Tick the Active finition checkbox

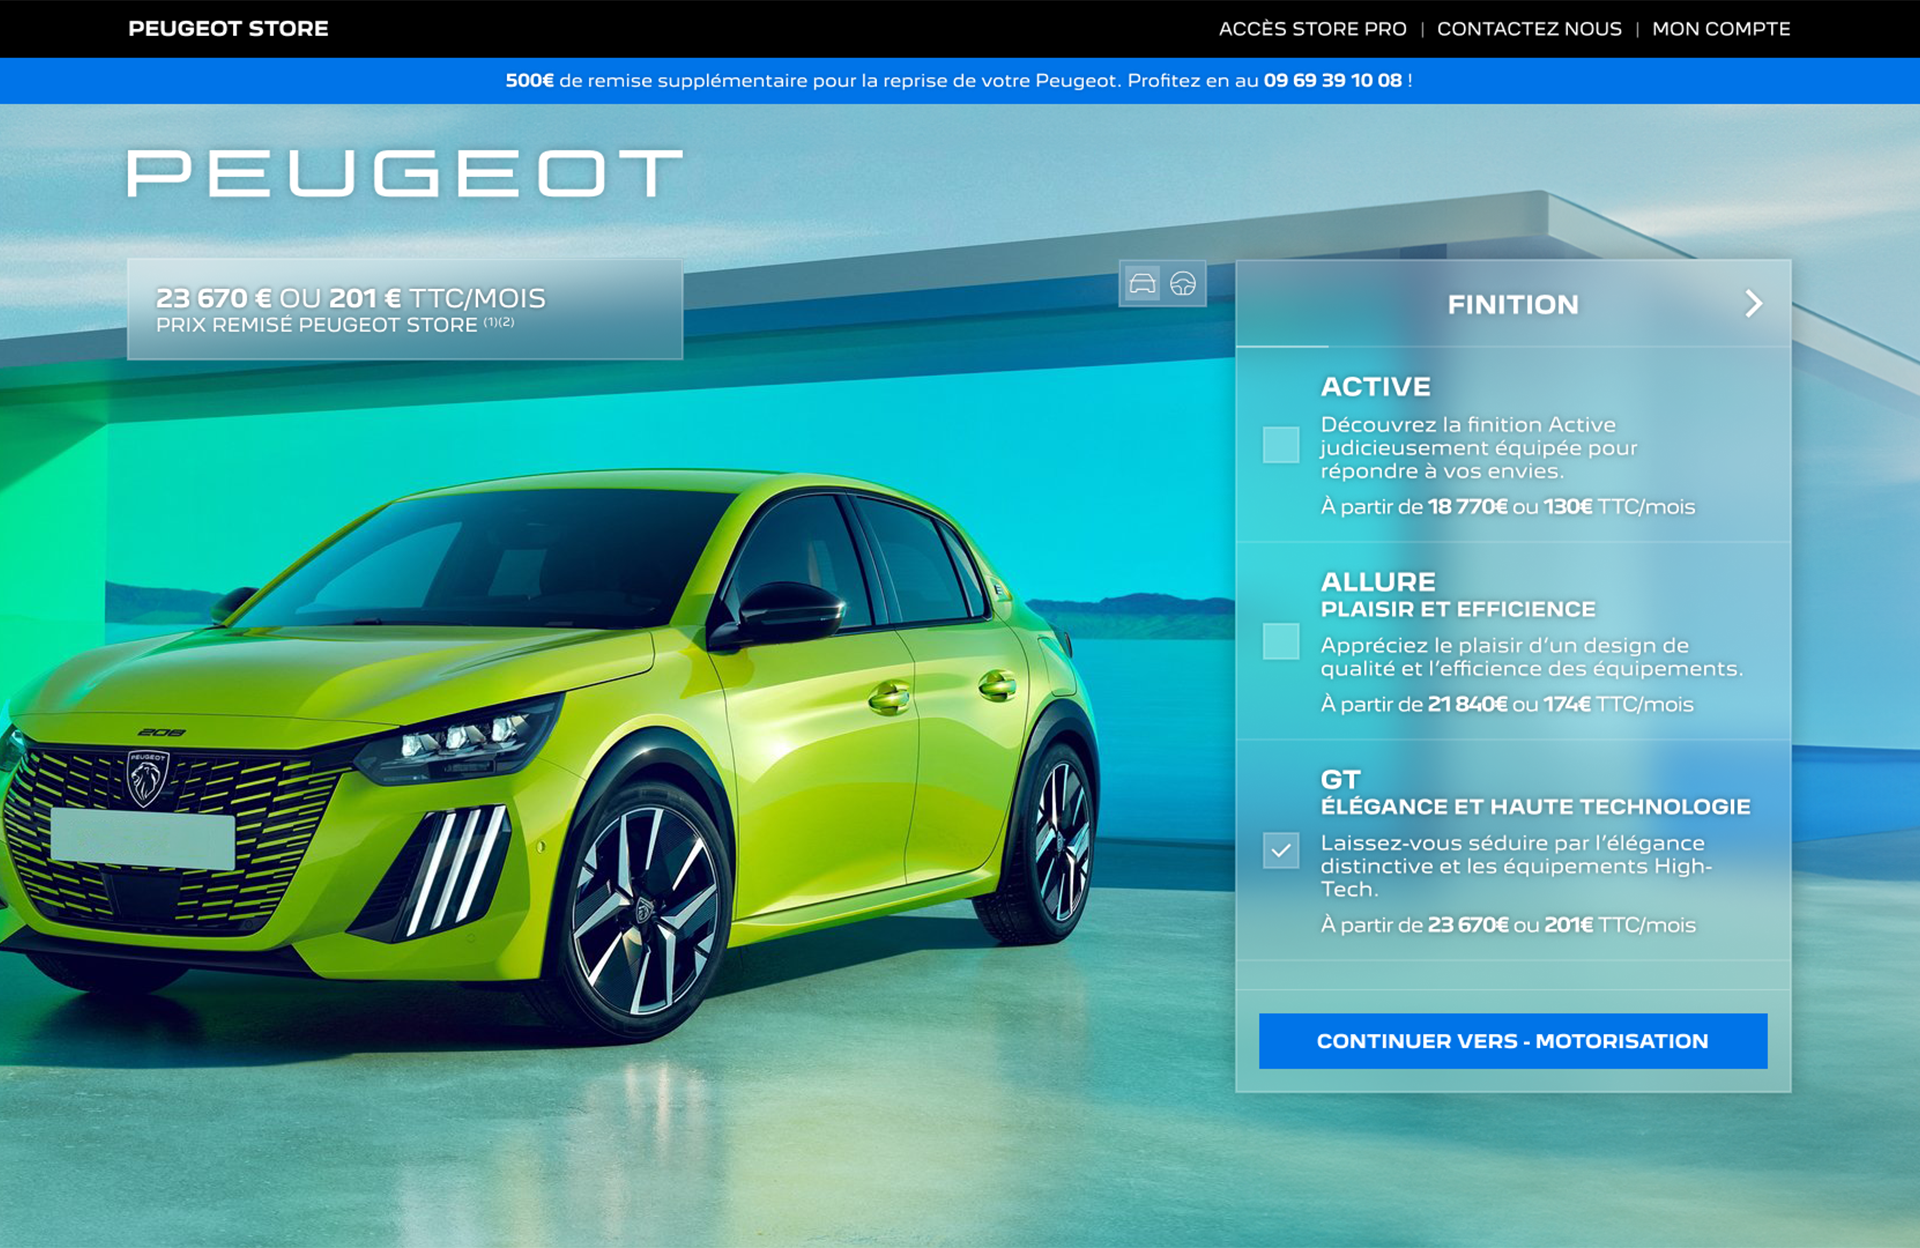pyautogui.click(x=1280, y=445)
